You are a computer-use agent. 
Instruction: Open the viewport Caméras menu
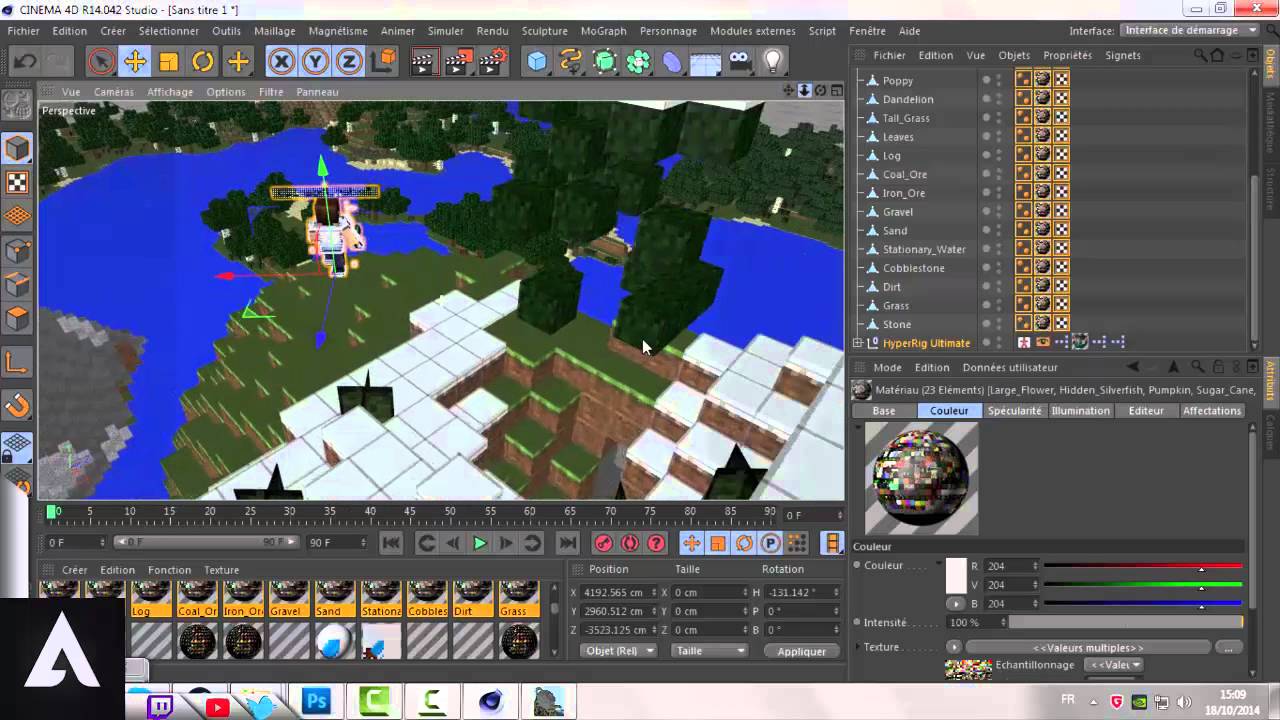[x=114, y=92]
